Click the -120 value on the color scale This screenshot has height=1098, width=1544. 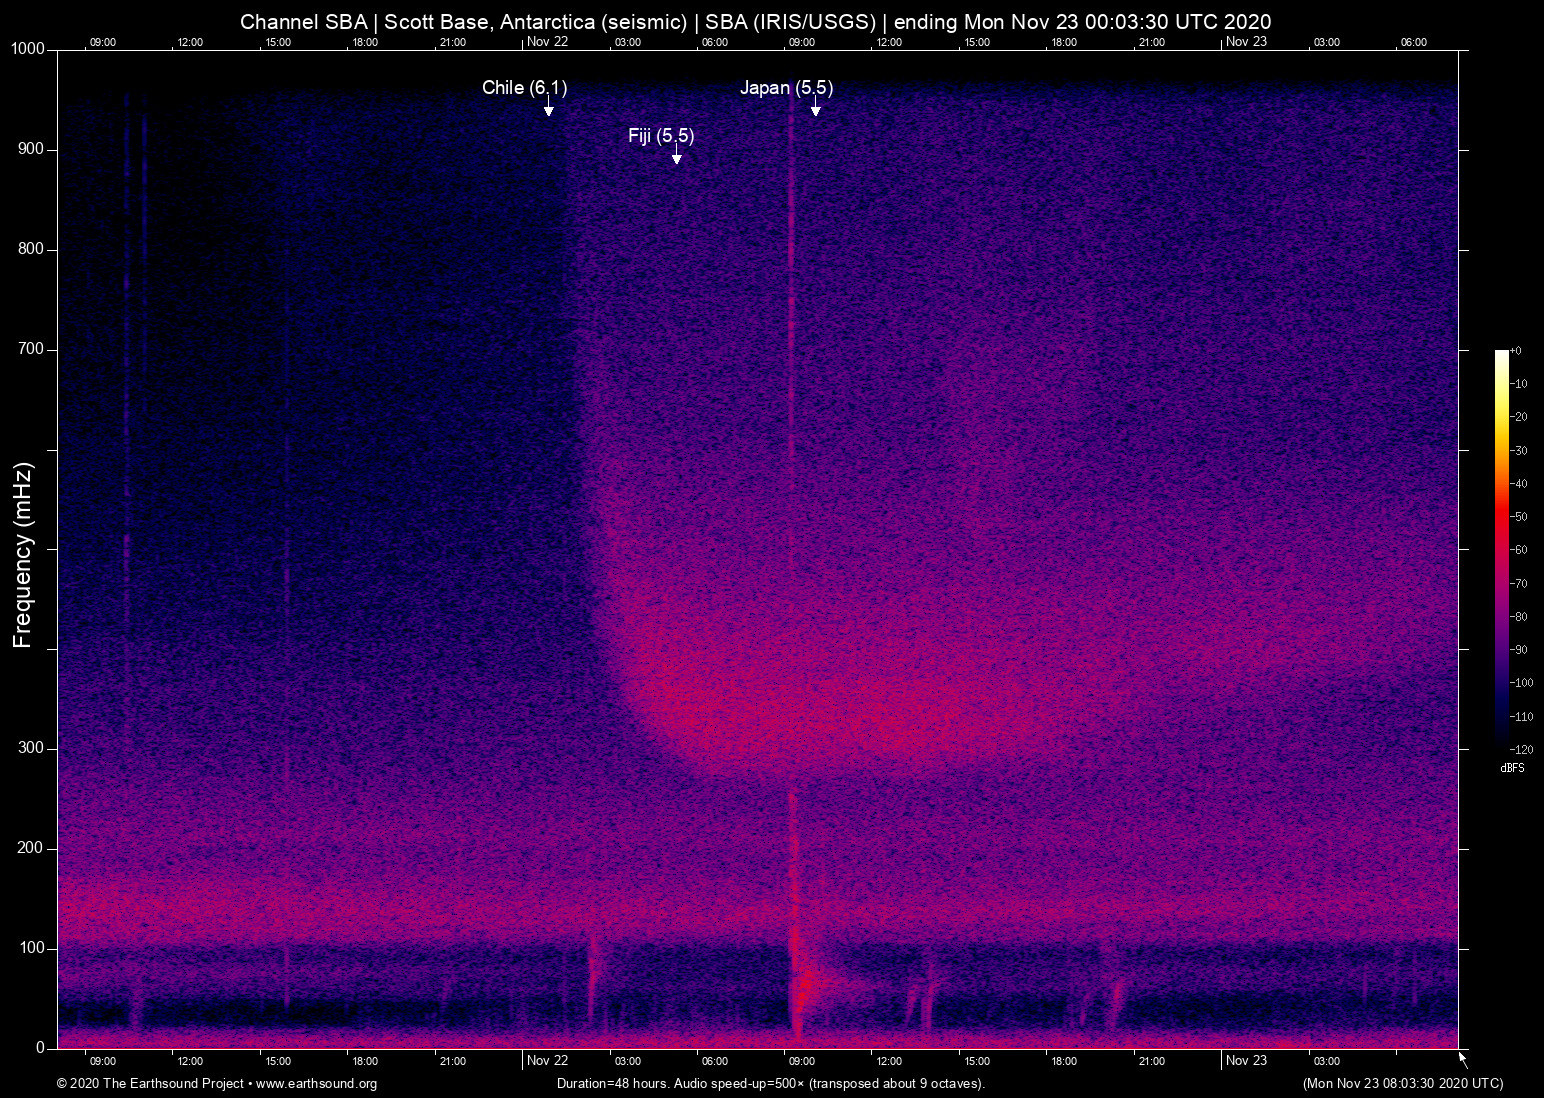pyautogui.click(x=1521, y=750)
